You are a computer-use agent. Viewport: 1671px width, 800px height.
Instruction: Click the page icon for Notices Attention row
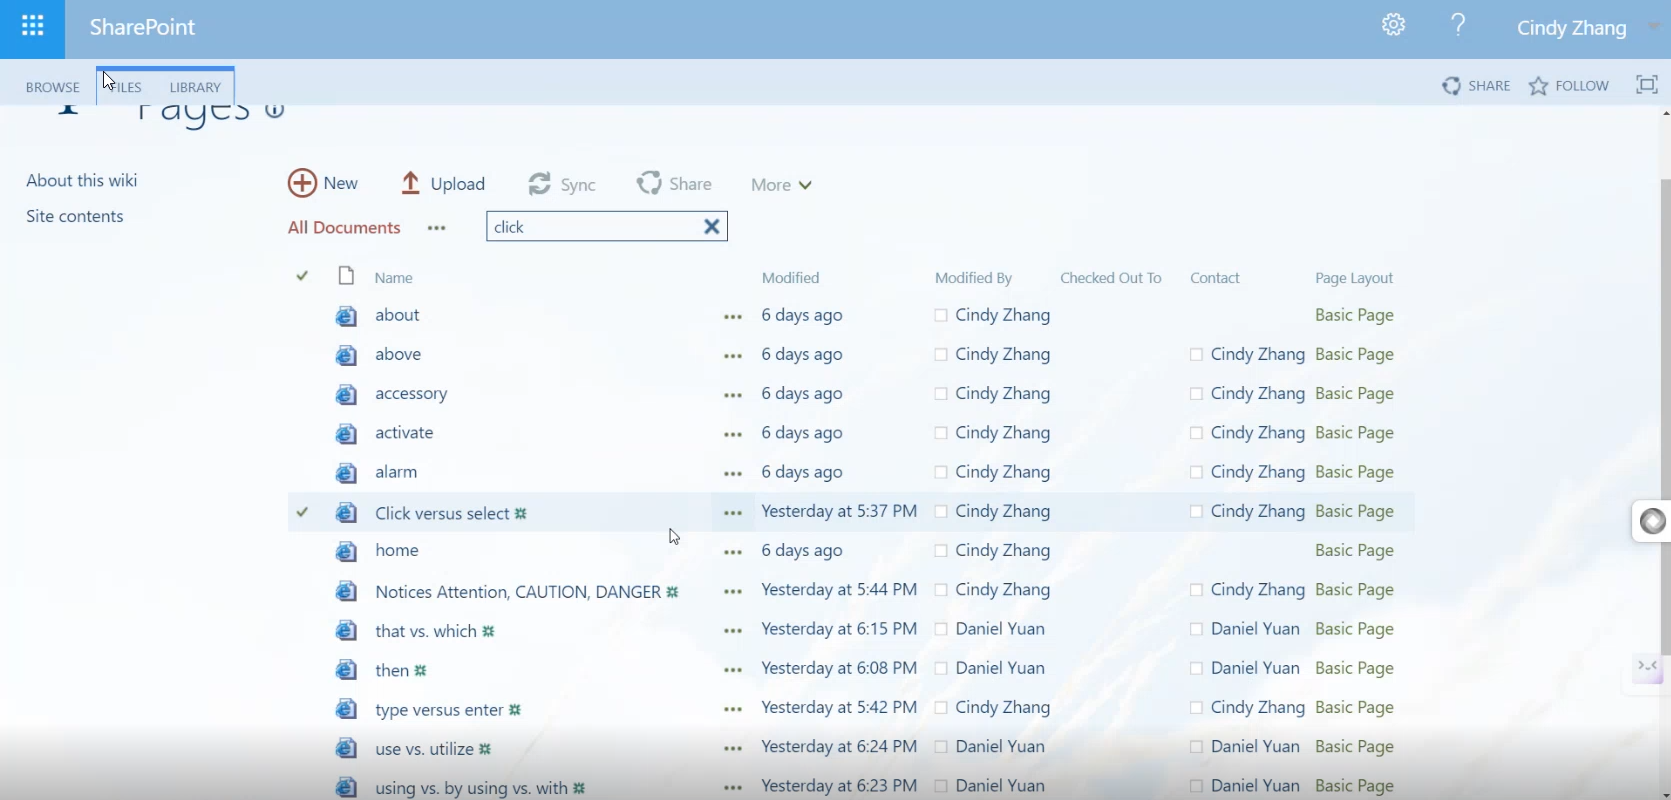pyautogui.click(x=346, y=591)
